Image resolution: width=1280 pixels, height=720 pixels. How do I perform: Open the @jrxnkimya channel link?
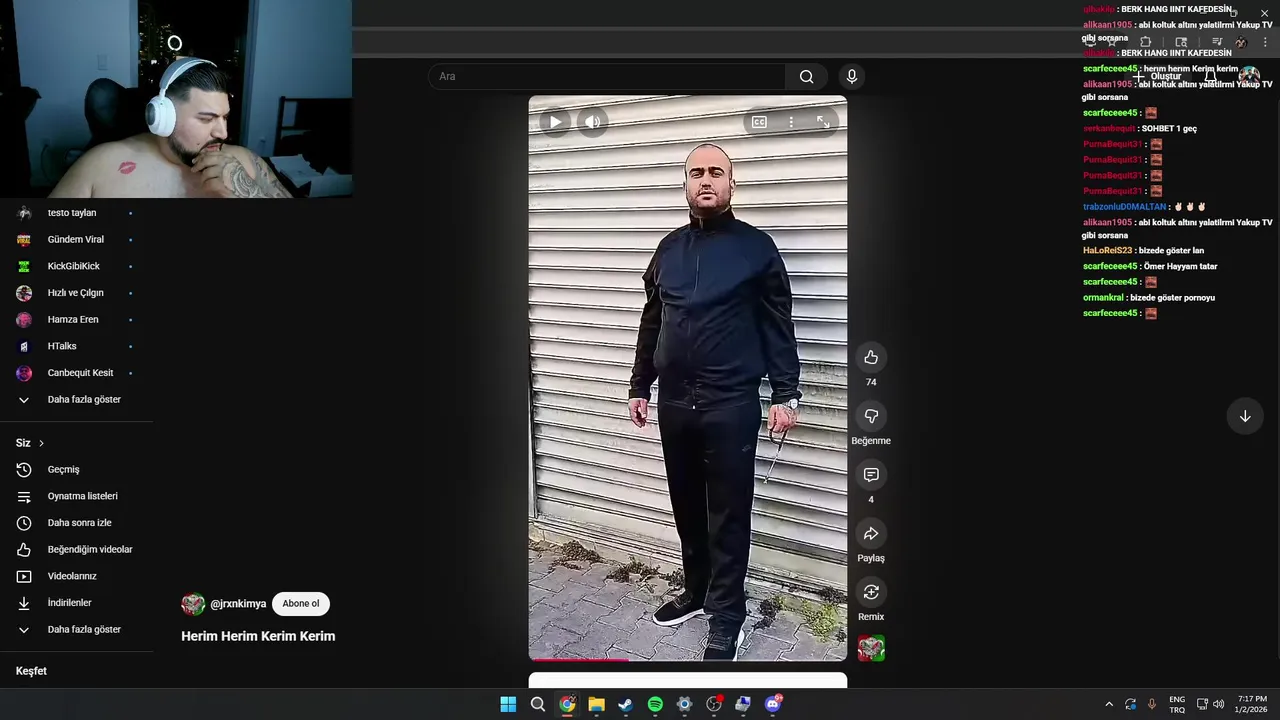[x=238, y=604]
